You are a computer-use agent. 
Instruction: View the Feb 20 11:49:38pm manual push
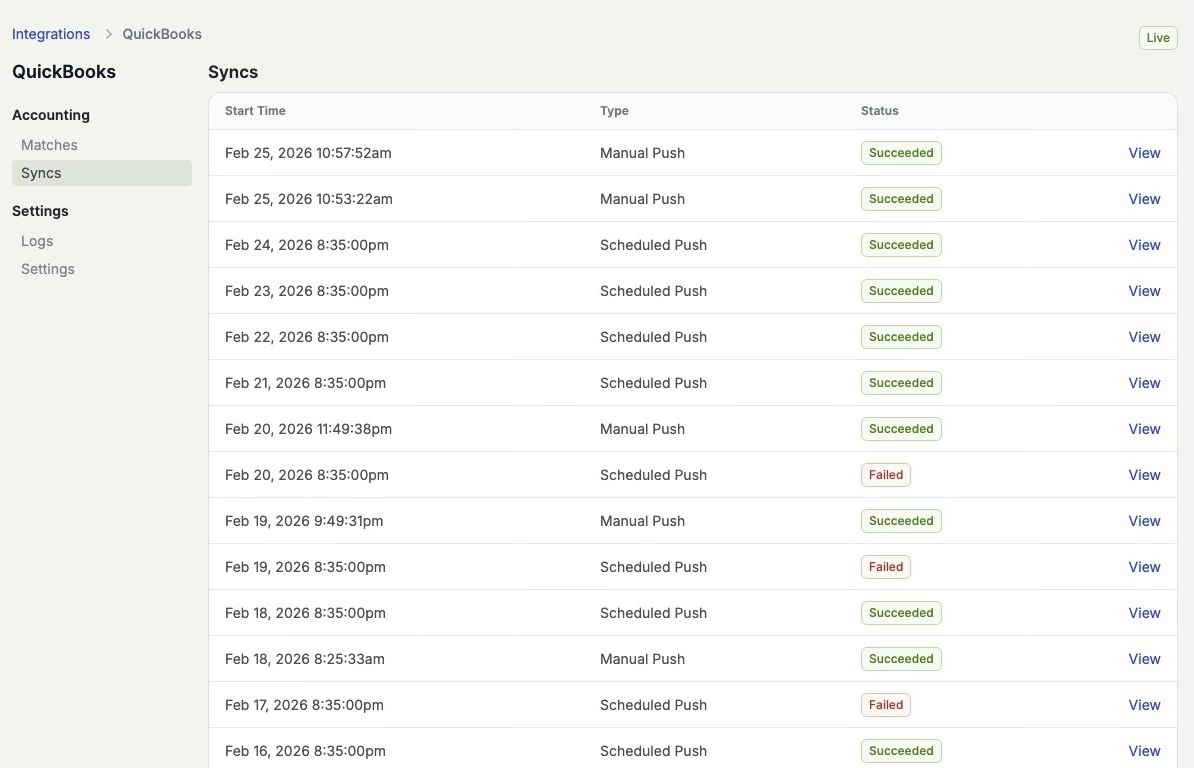tap(1144, 429)
